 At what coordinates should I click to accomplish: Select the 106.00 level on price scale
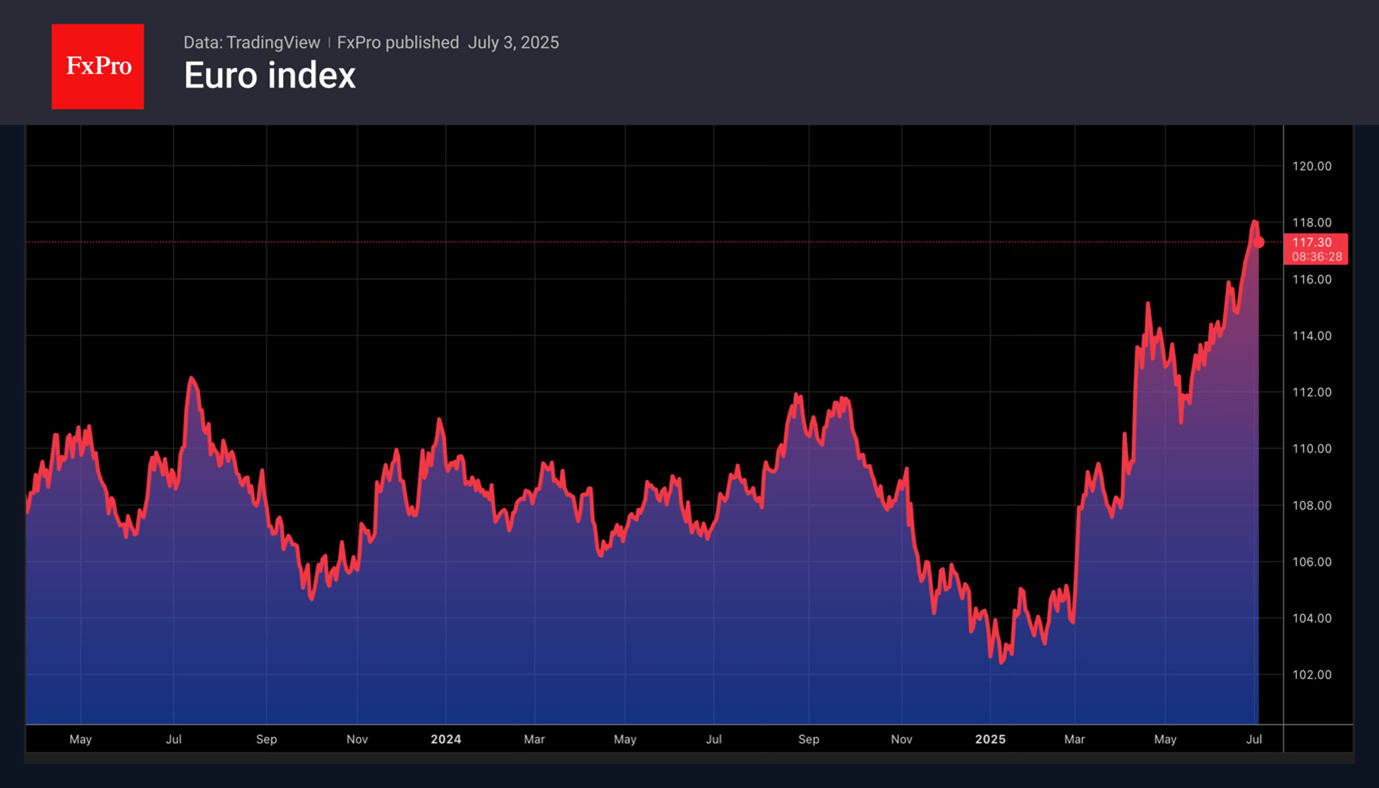point(1311,562)
